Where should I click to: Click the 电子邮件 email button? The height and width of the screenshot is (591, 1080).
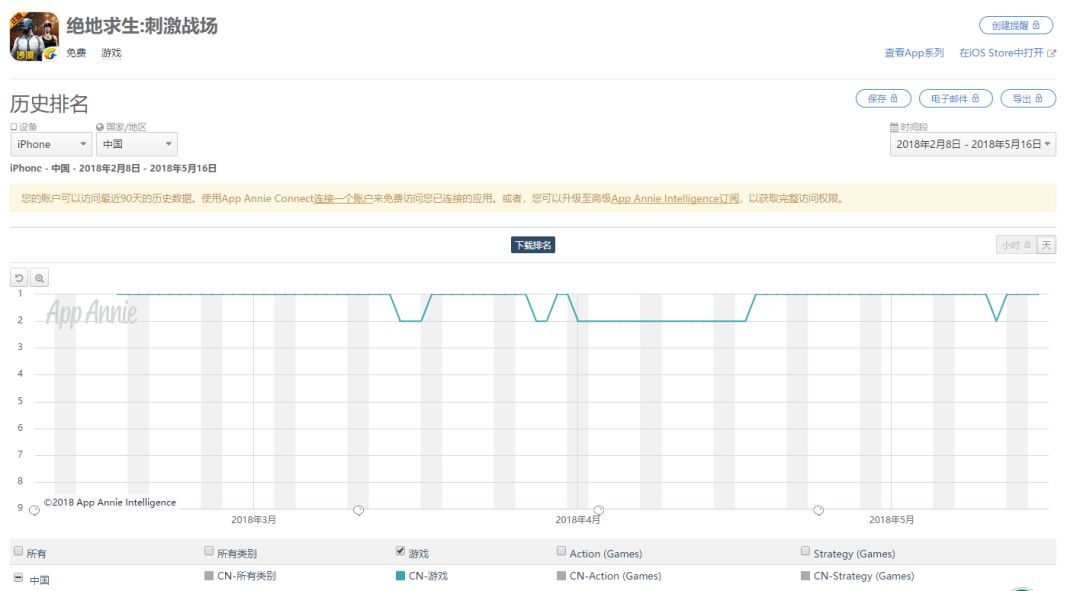[955, 98]
